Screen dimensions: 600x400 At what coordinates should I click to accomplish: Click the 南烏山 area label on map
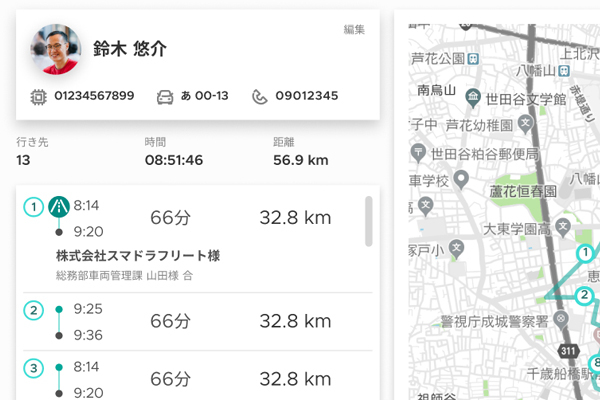436,90
